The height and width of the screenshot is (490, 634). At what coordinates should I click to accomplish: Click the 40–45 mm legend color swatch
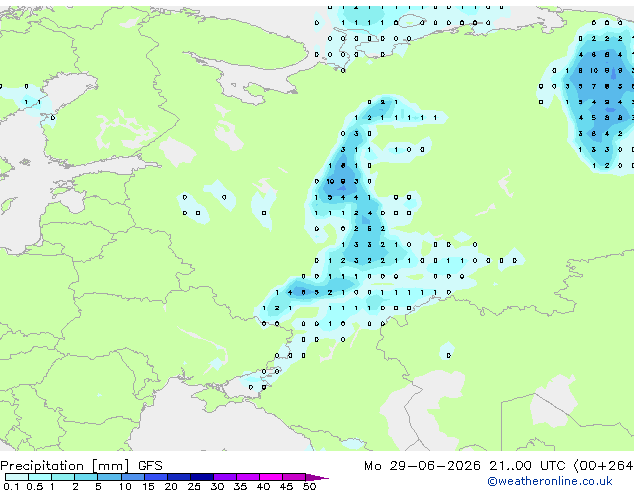point(271,477)
